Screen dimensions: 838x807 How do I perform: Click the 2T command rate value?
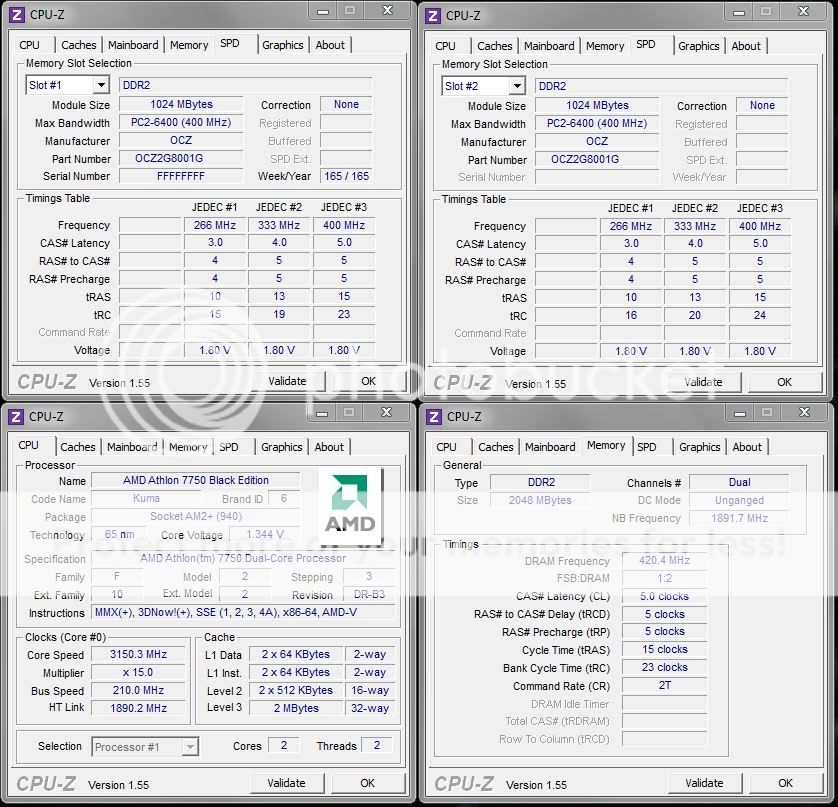(664, 685)
